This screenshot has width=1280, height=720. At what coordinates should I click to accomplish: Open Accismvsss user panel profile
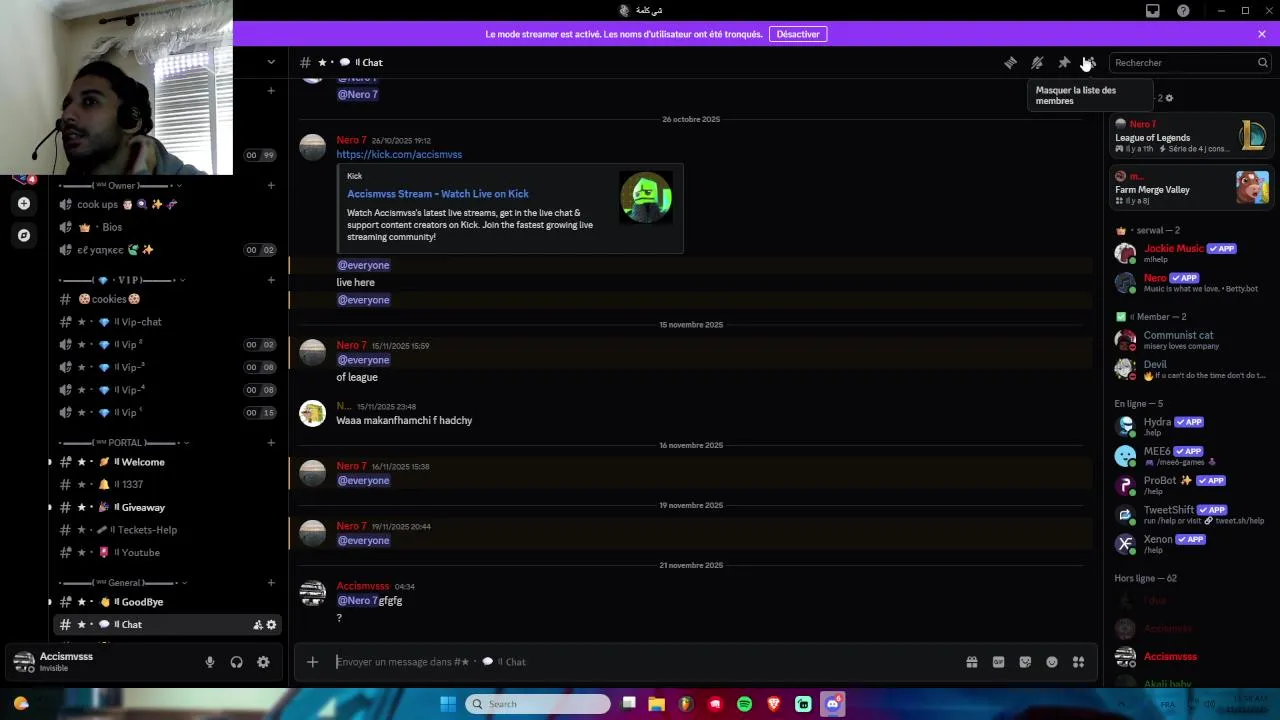pyautogui.click(x=66, y=661)
